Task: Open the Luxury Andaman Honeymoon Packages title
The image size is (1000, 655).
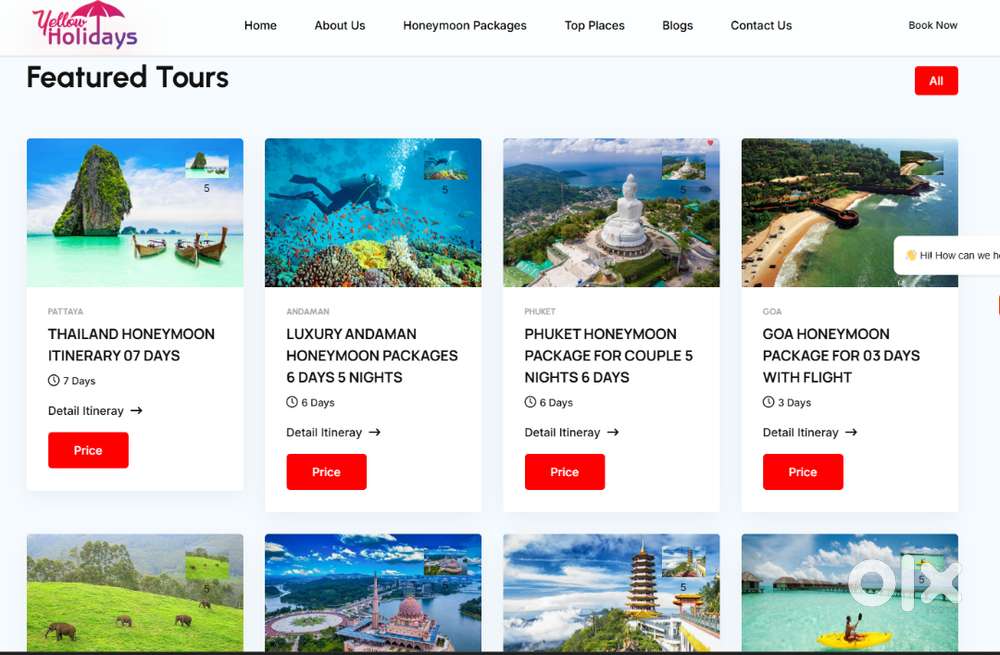Action: point(372,355)
